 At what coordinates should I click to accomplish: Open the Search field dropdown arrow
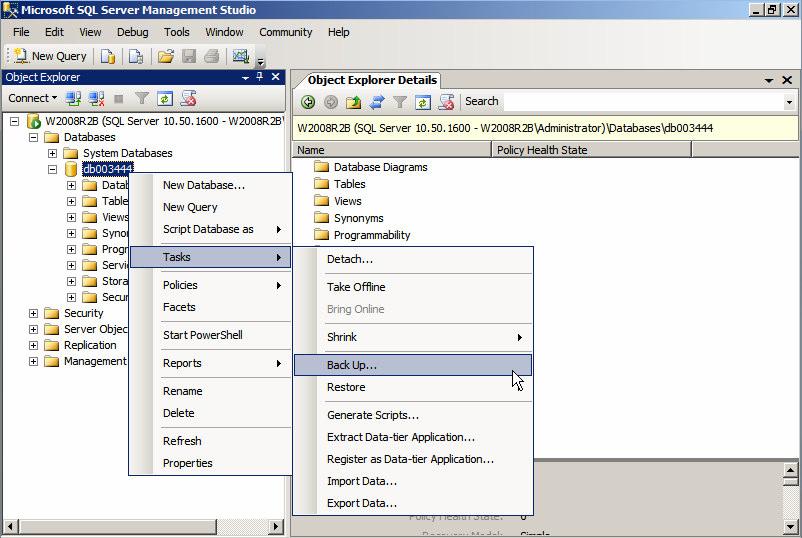(x=789, y=102)
